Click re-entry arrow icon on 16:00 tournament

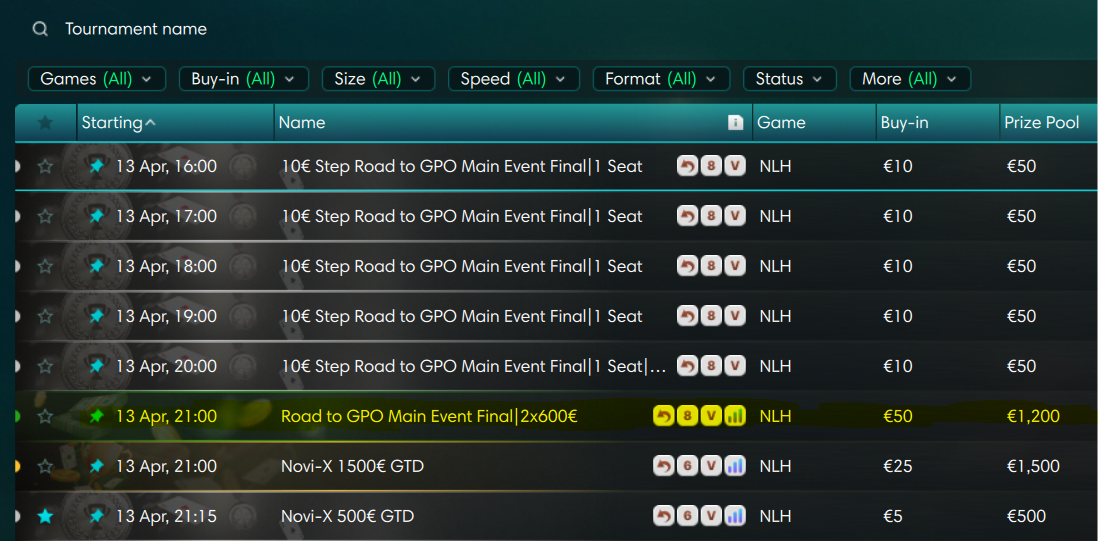point(687,166)
